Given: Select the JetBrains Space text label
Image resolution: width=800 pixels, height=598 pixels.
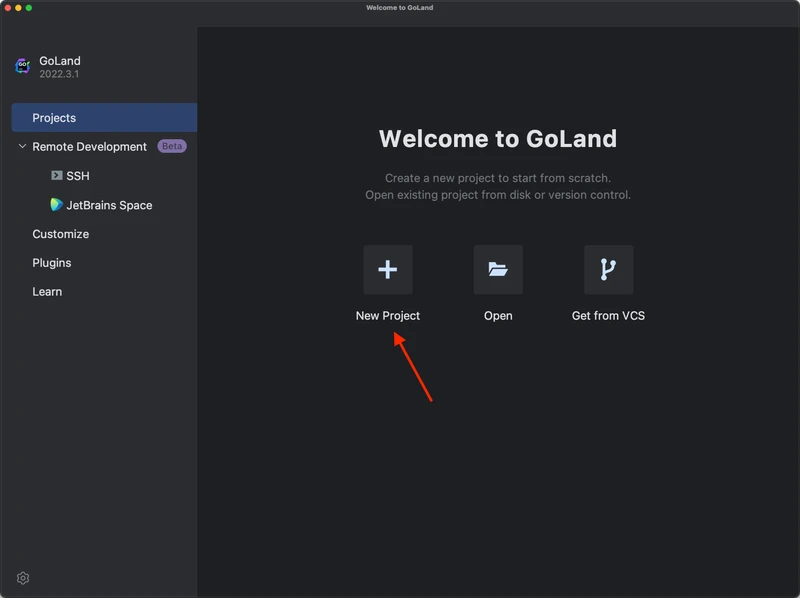Looking at the screenshot, I should [109, 205].
